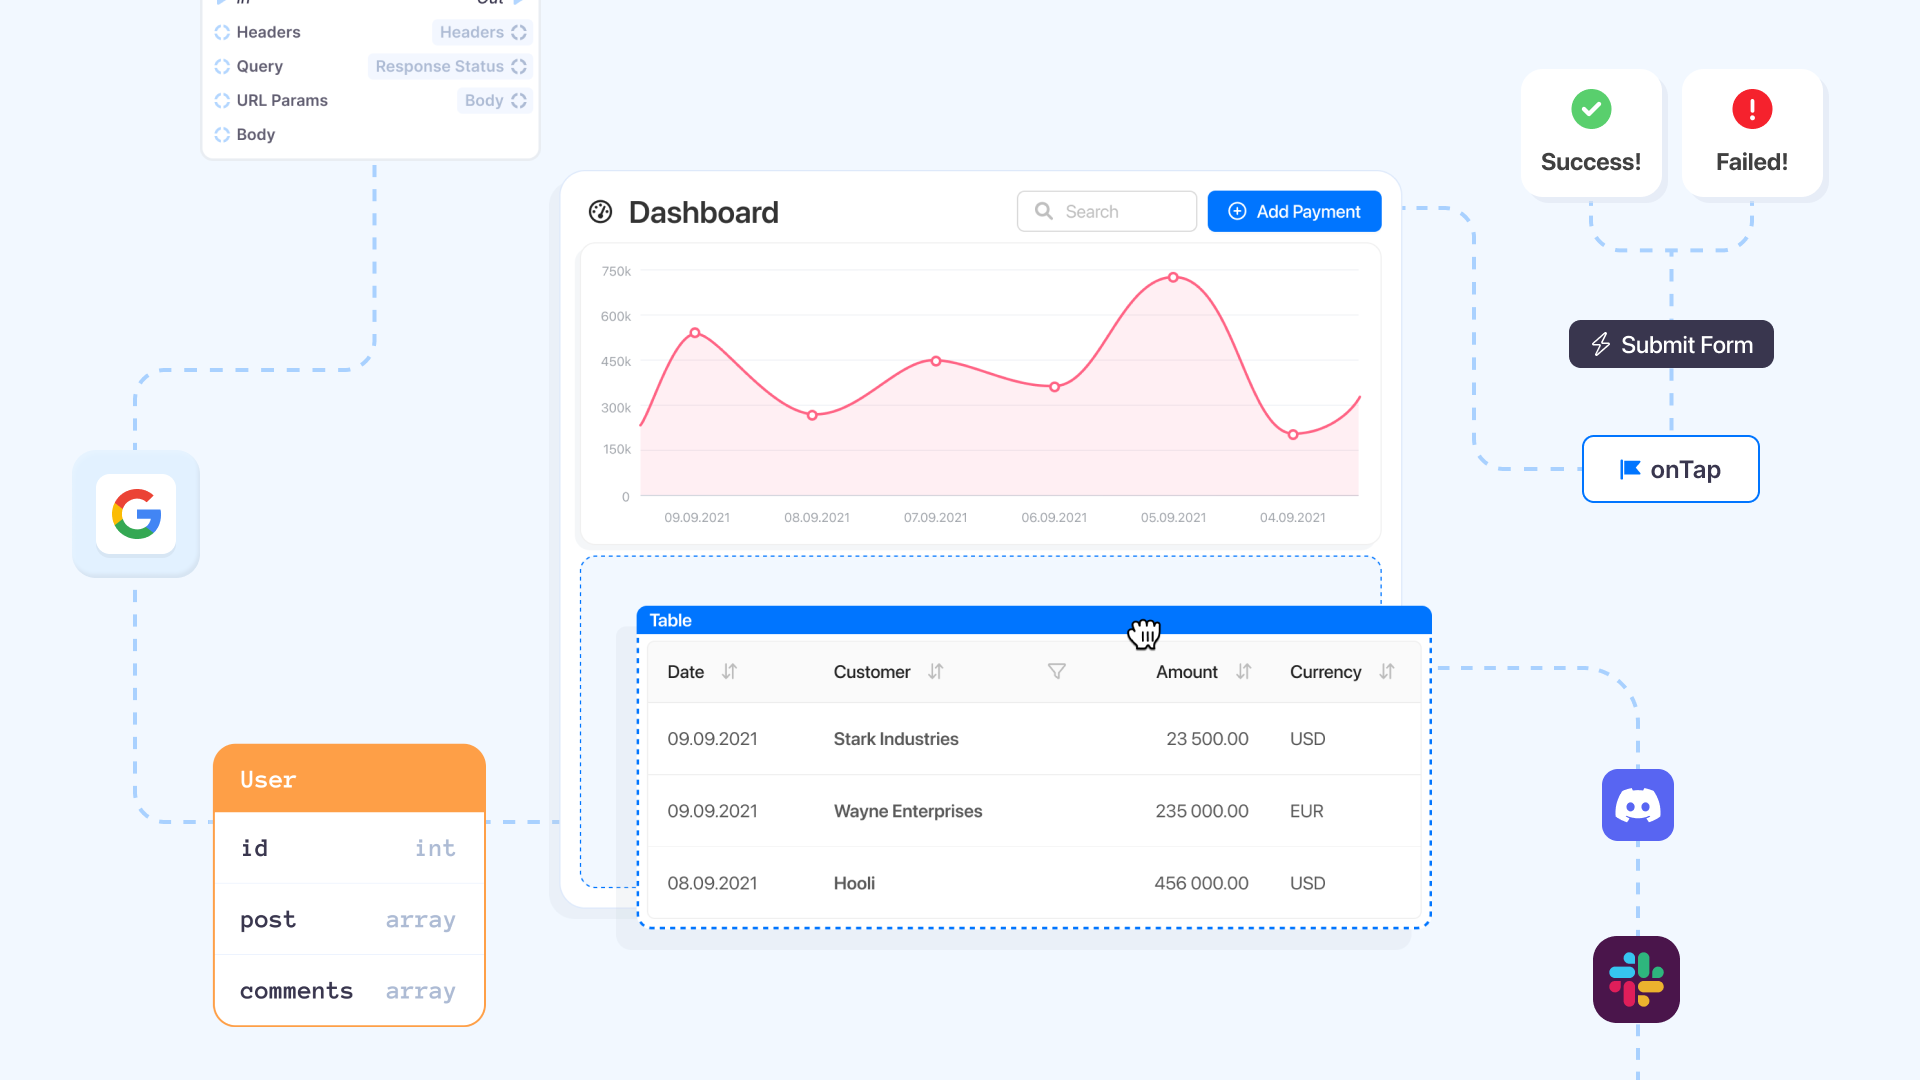Sort table by Currency column arrows

pos(1386,671)
